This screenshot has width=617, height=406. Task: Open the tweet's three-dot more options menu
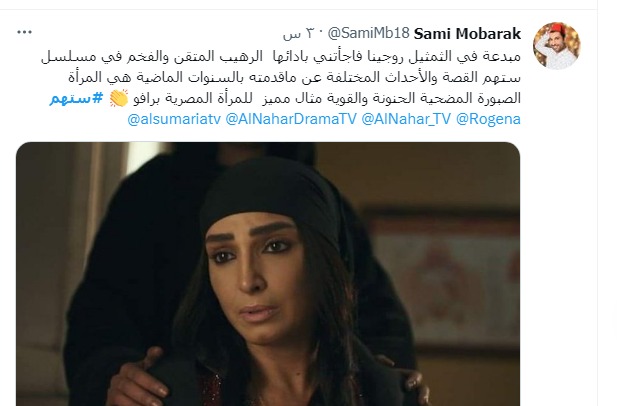(24, 33)
